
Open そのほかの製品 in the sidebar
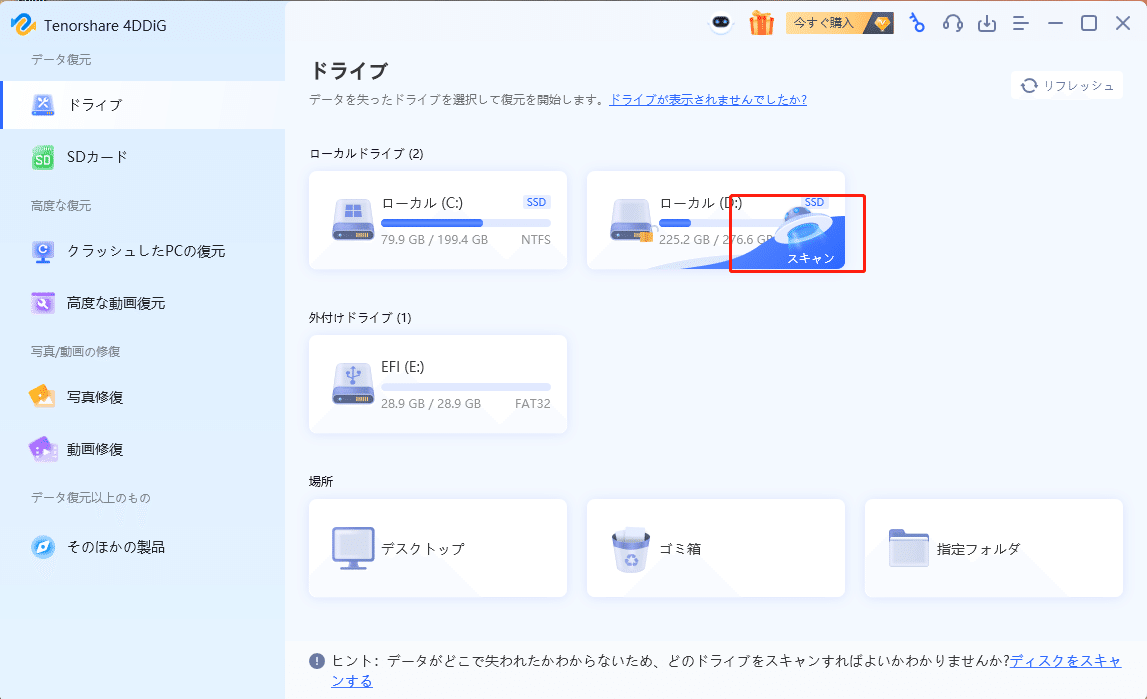(x=143, y=547)
